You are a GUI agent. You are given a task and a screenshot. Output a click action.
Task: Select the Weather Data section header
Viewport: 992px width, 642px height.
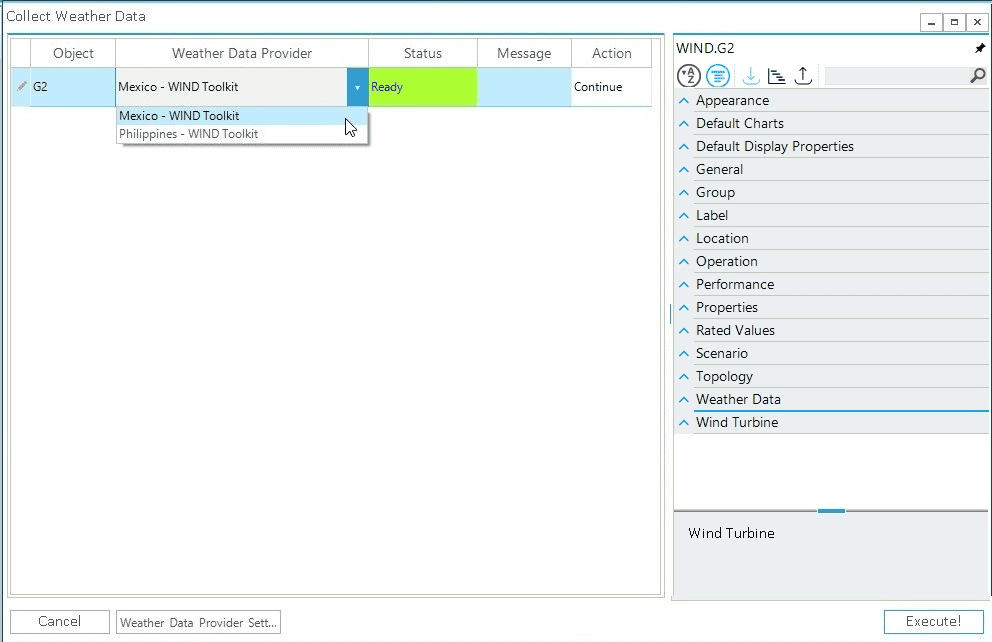[x=739, y=399]
